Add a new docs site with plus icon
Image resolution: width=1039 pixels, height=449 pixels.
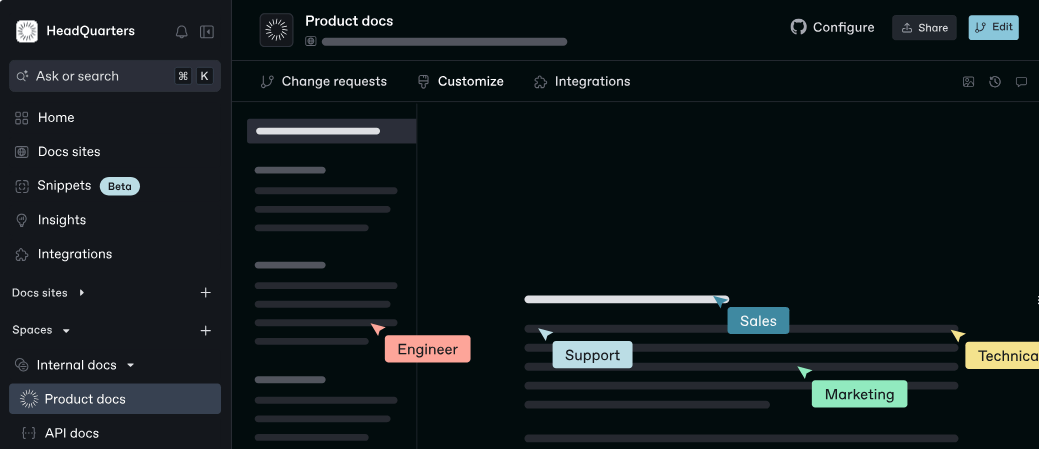(206, 293)
